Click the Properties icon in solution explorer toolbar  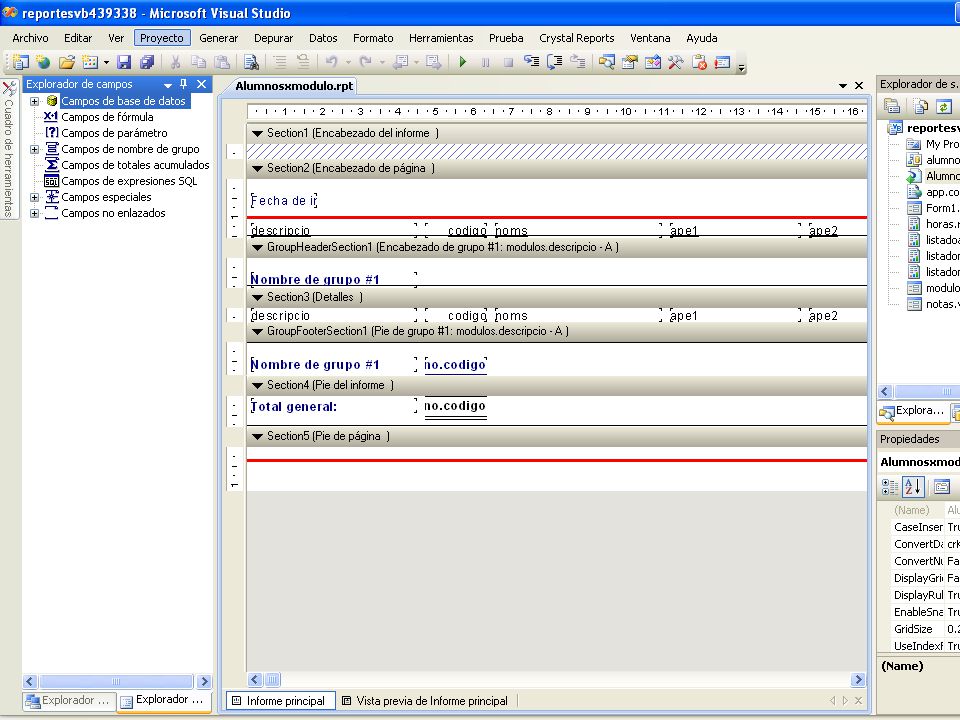(892, 107)
